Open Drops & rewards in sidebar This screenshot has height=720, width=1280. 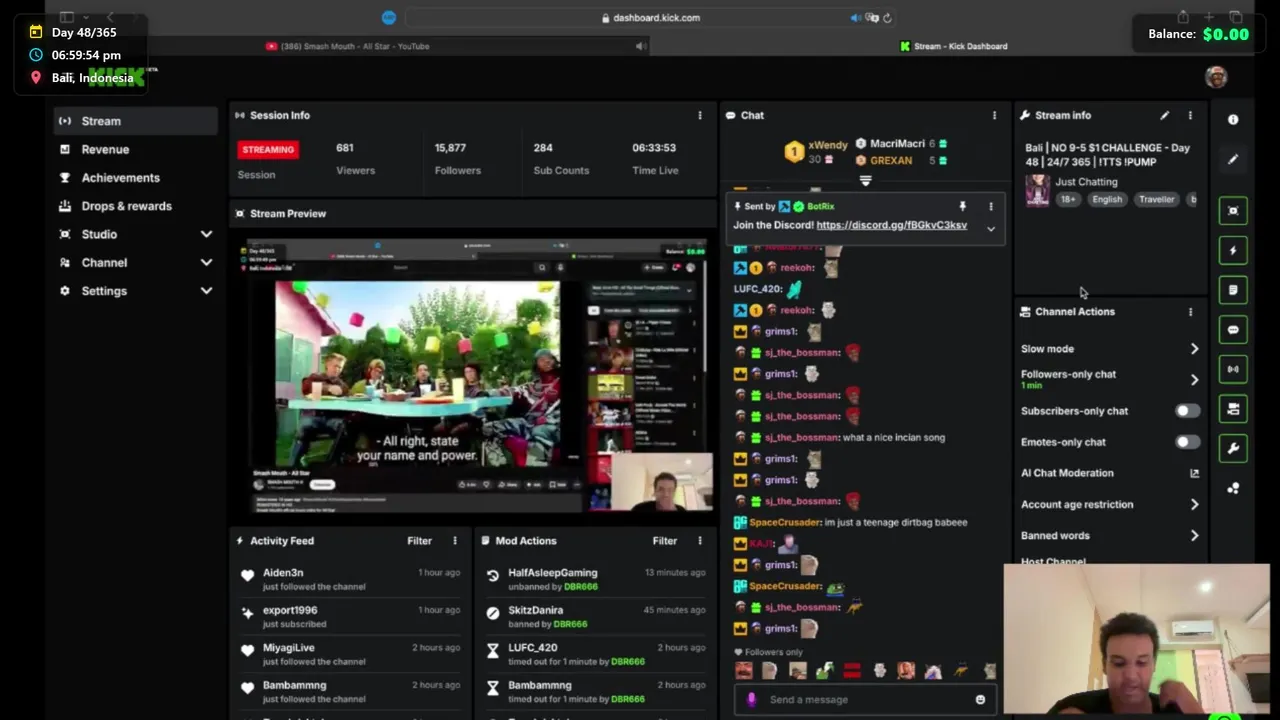coord(135,206)
